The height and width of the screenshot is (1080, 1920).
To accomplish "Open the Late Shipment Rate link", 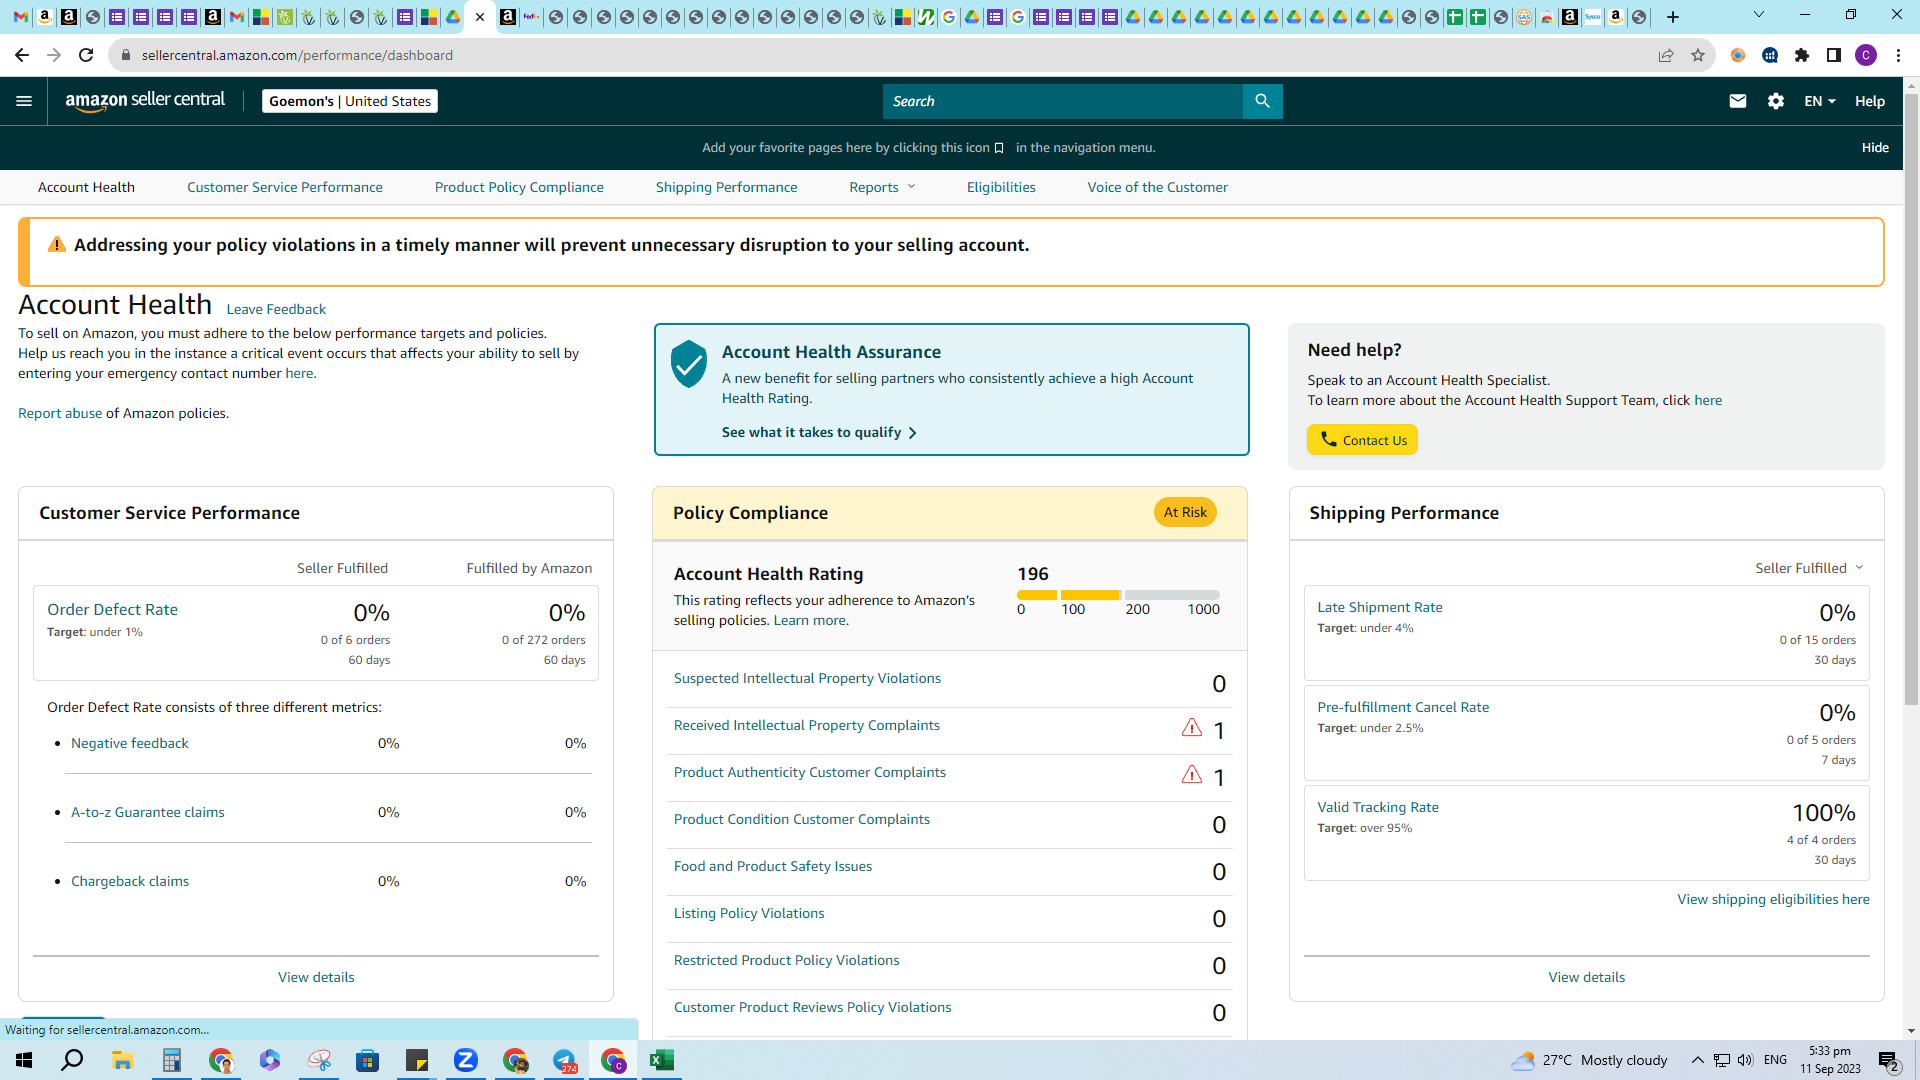I will point(1380,607).
